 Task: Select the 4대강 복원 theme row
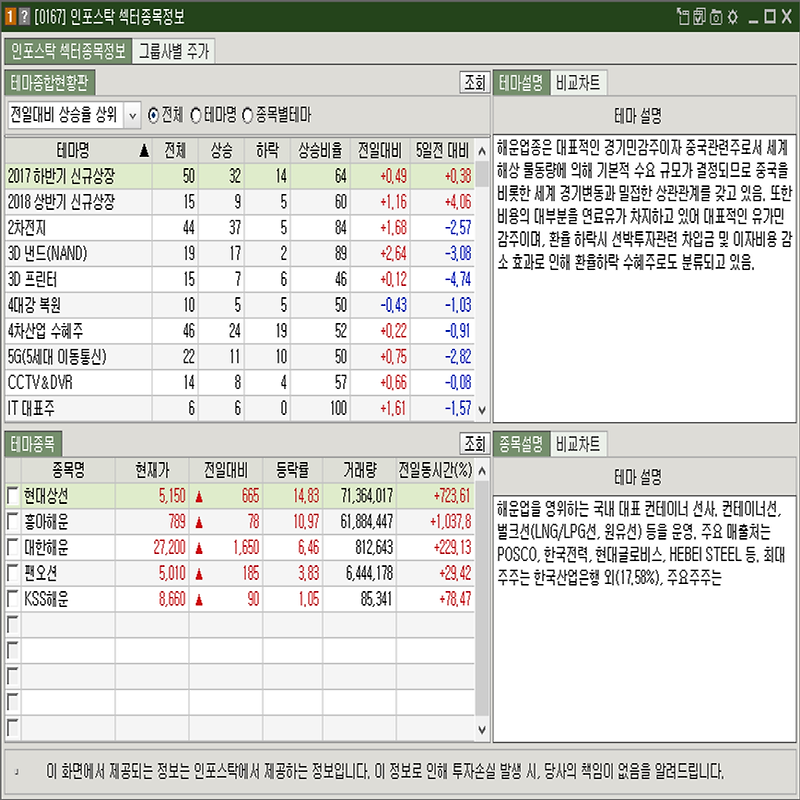(x=240, y=305)
